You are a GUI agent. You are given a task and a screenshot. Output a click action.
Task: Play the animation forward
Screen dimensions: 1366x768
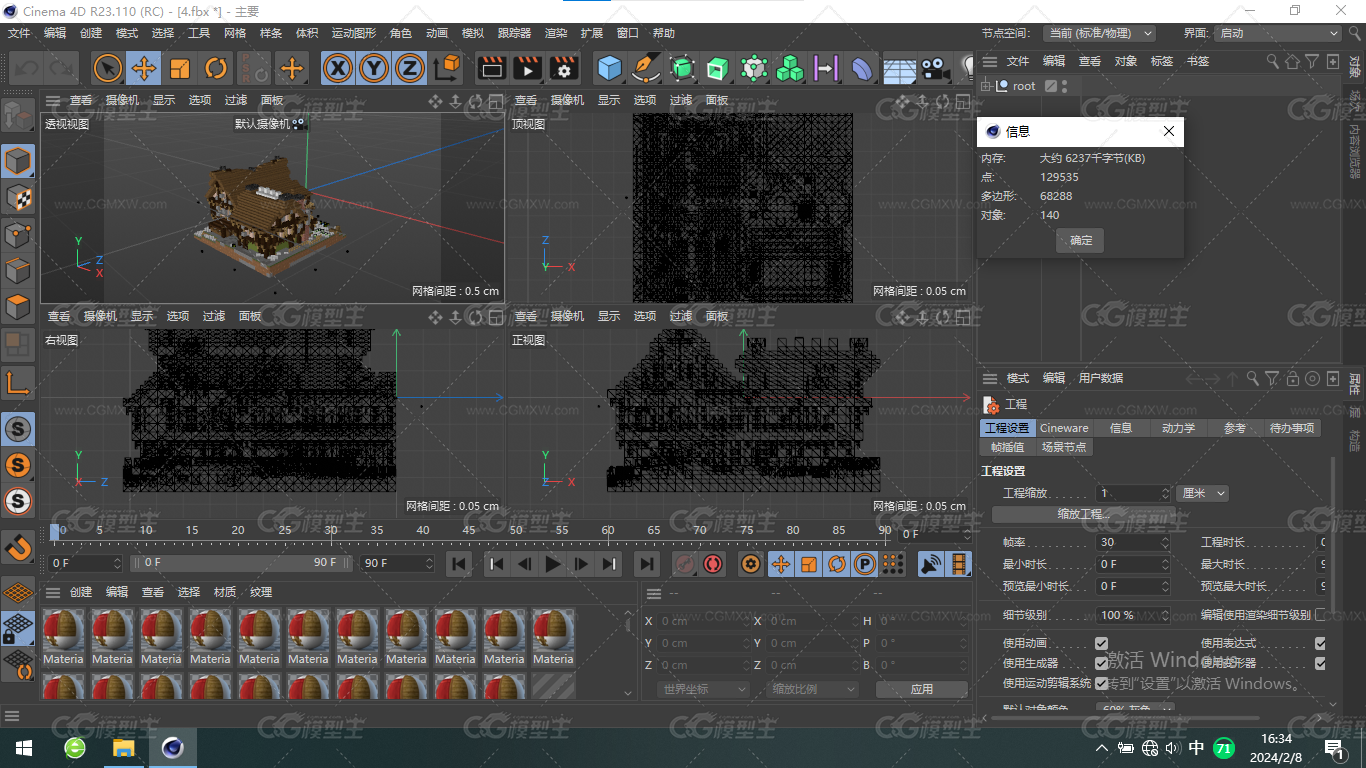[x=553, y=564]
